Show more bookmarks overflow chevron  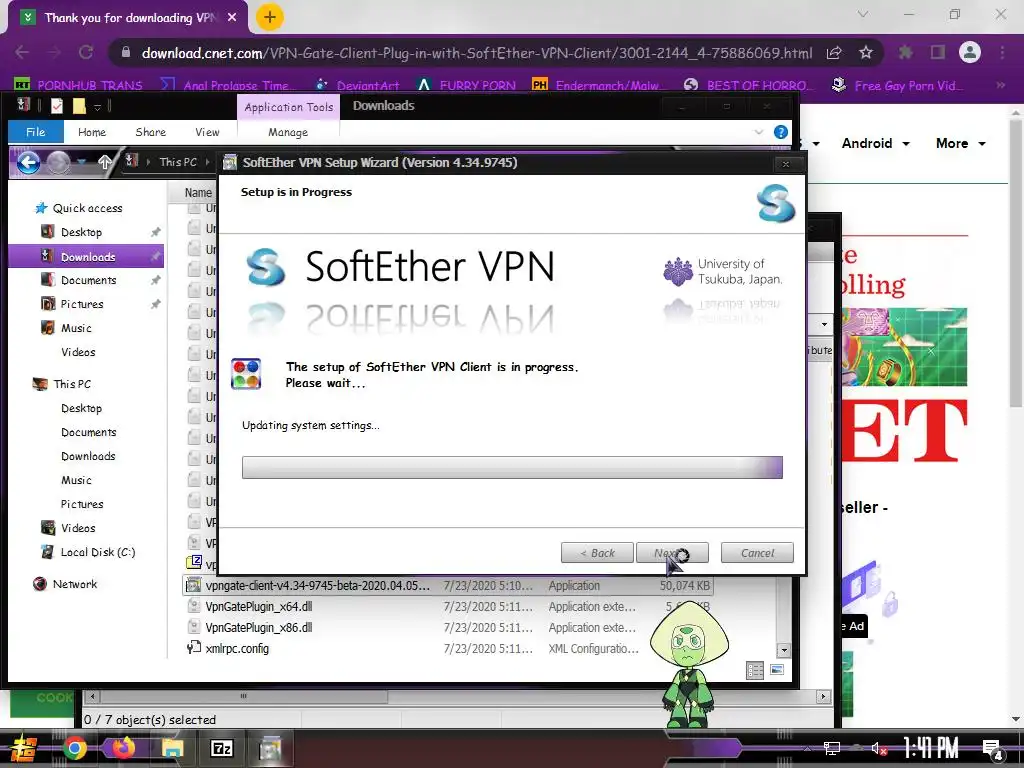pos(1000,85)
